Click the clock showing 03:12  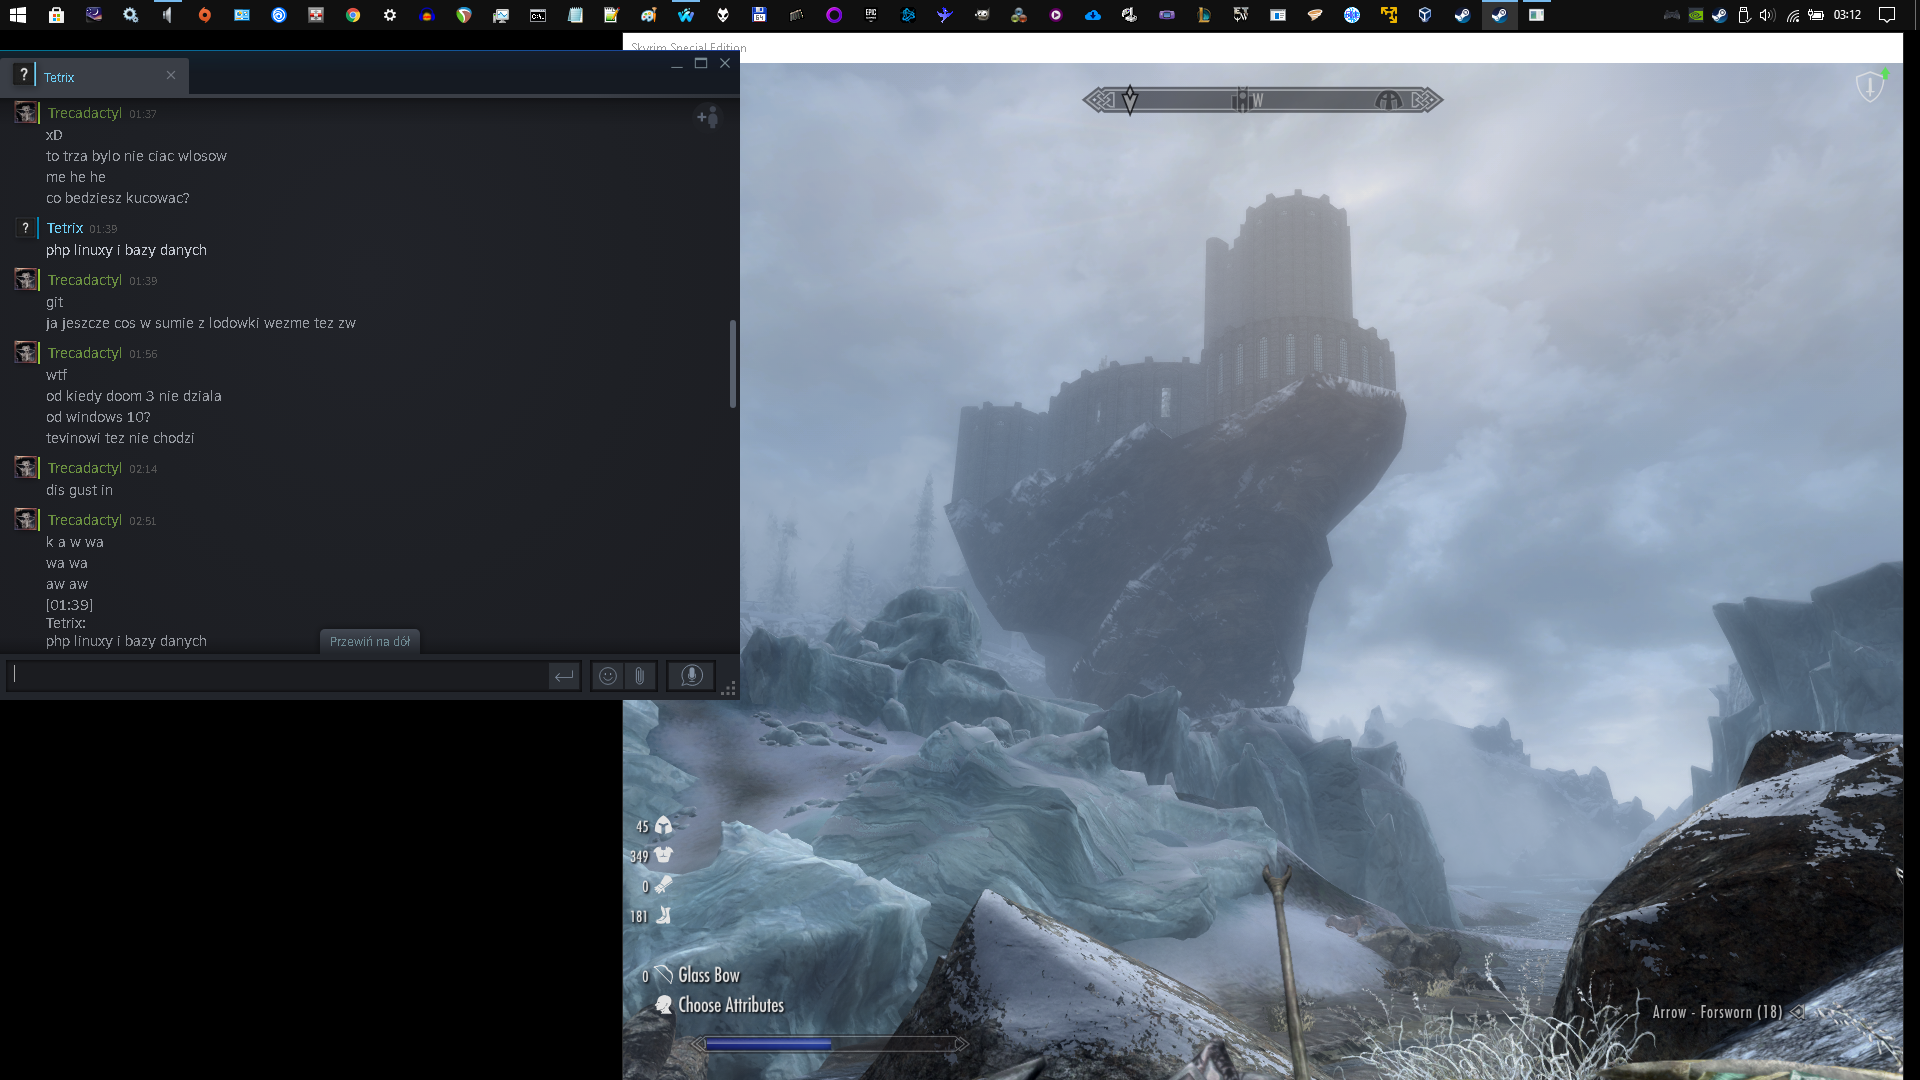pos(1847,15)
